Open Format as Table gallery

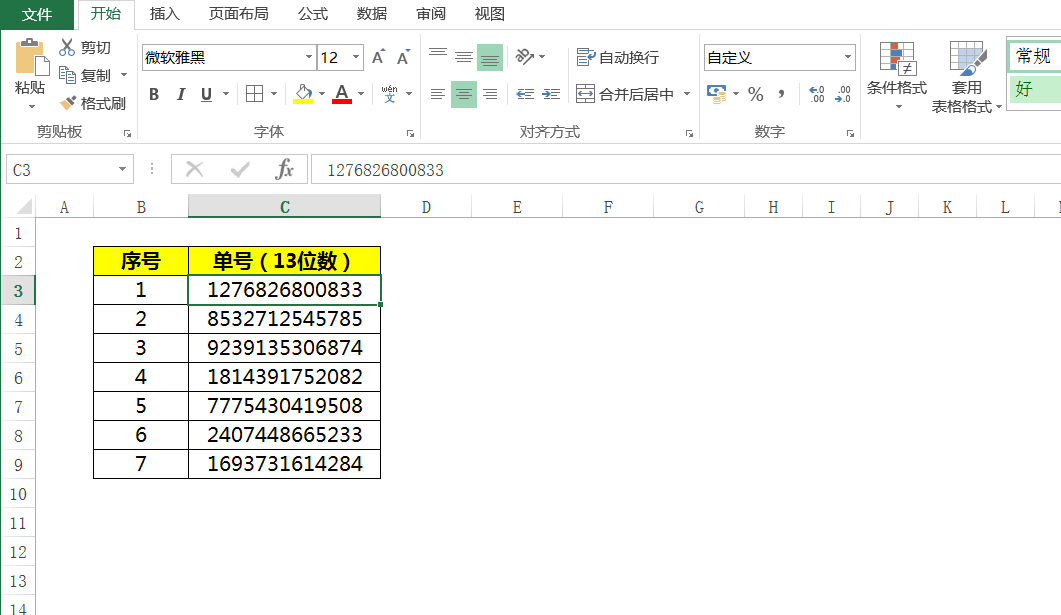[x=966, y=76]
